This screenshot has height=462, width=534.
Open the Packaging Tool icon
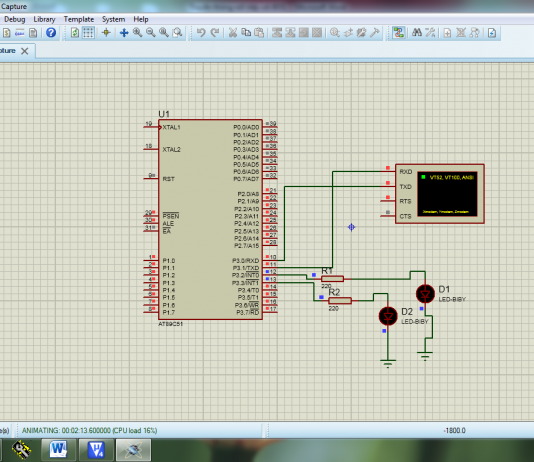pos(361,33)
